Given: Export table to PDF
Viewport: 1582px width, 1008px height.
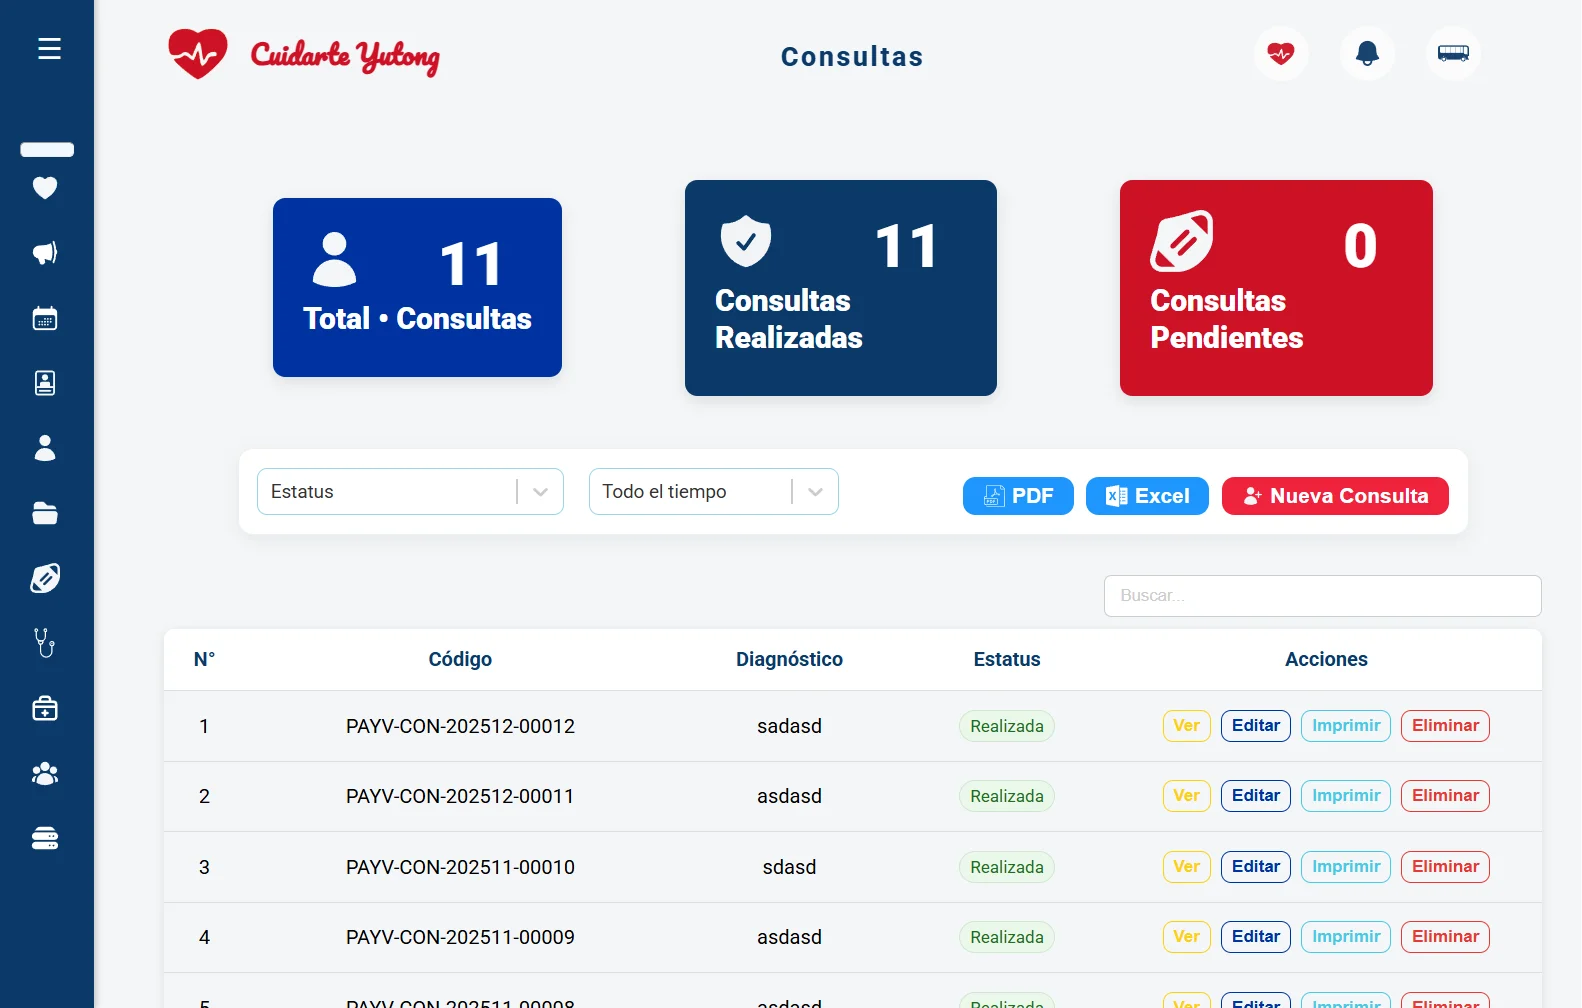Looking at the screenshot, I should [1018, 496].
